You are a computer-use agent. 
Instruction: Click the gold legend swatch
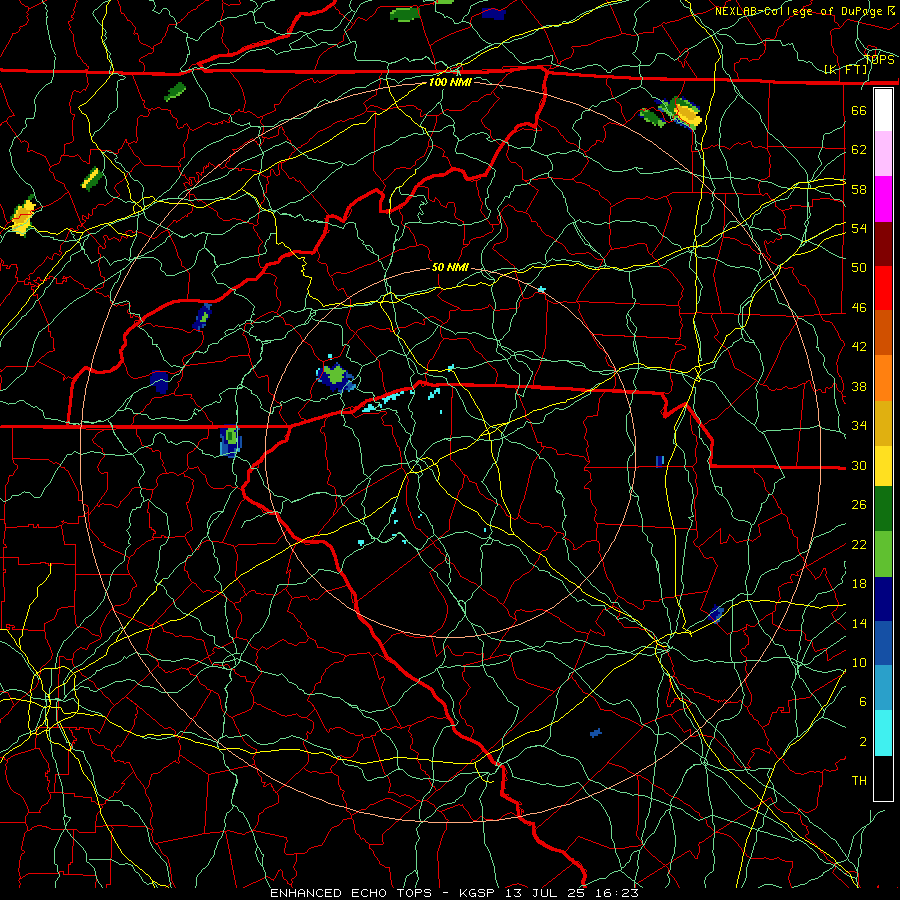[883, 423]
